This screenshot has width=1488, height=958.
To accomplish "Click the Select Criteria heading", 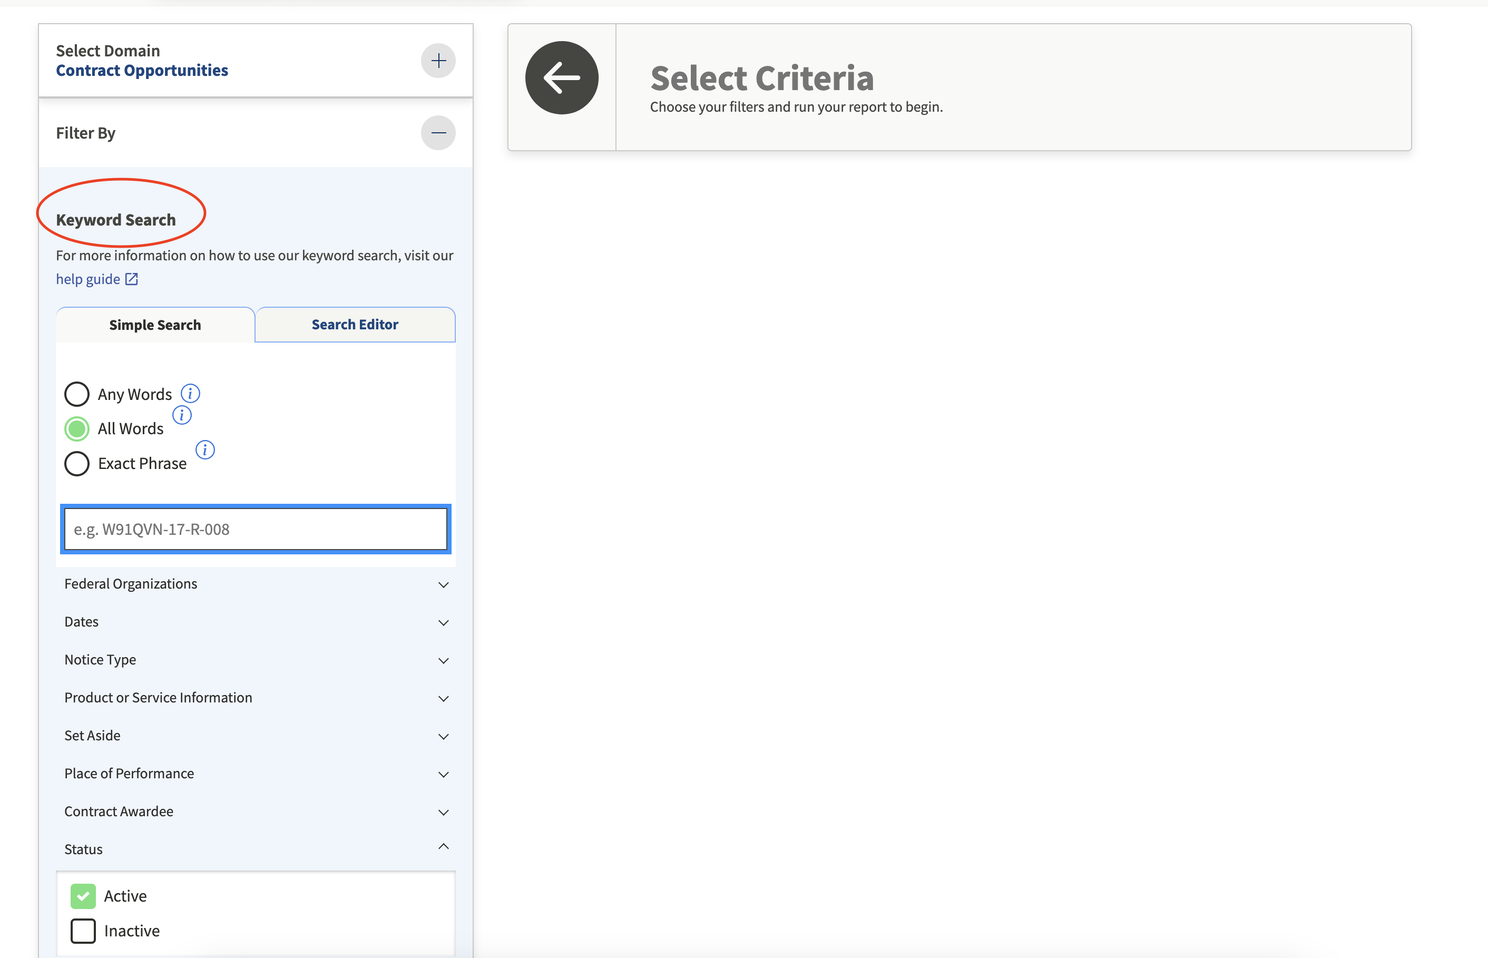I will point(762,78).
